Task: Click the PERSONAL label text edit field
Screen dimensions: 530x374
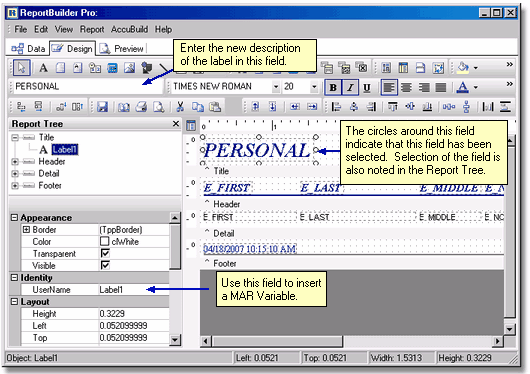Action: click(88, 87)
